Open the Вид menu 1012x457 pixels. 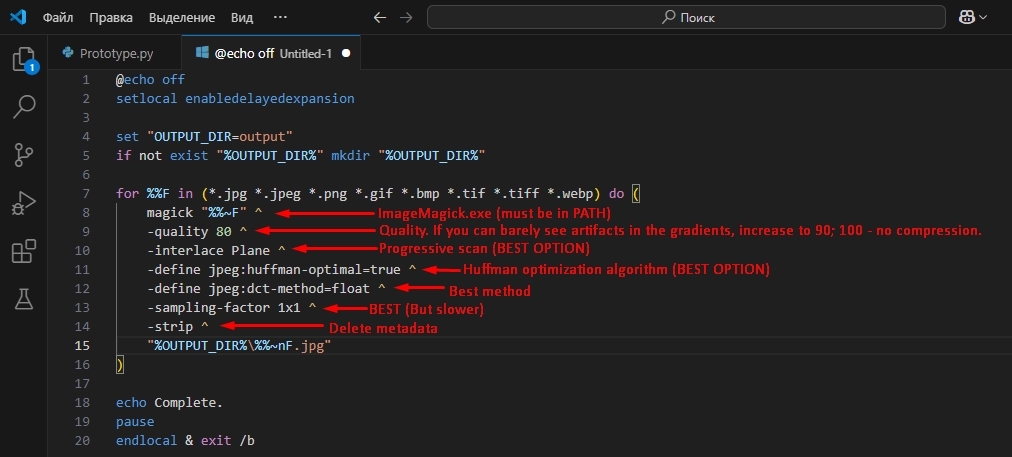pos(242,18)
